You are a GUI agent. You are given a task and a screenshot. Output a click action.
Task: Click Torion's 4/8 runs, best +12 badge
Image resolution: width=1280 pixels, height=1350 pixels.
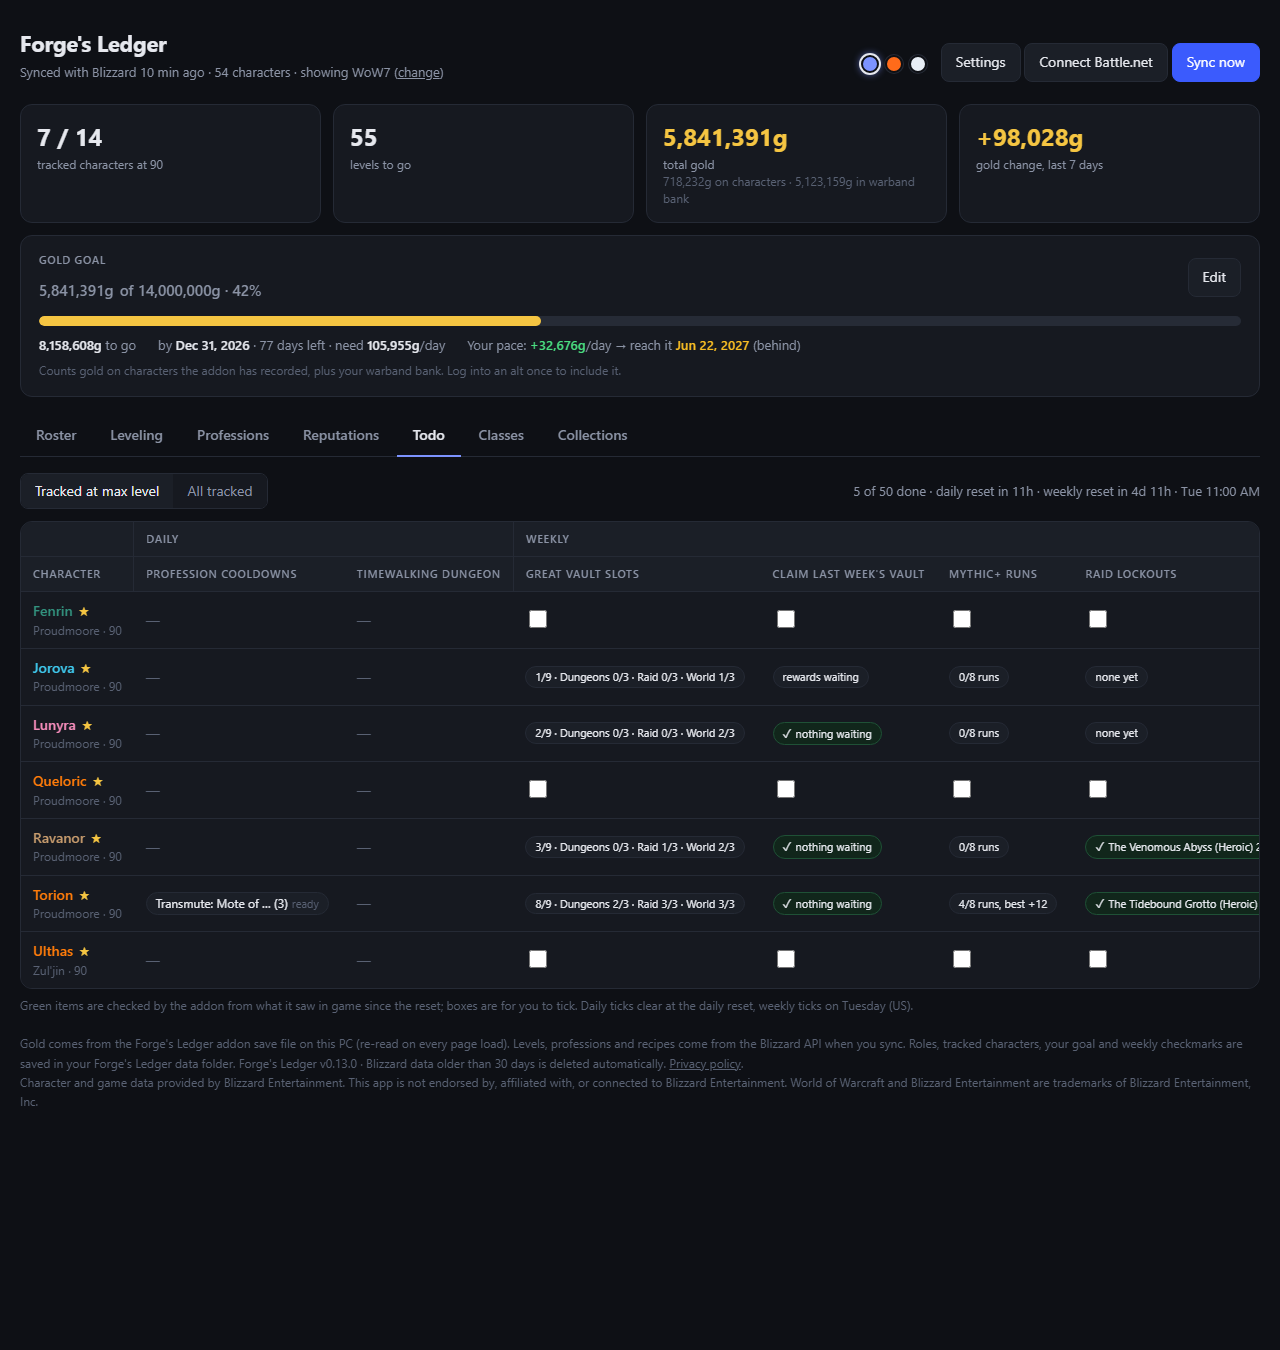[x=1003, y=904]
